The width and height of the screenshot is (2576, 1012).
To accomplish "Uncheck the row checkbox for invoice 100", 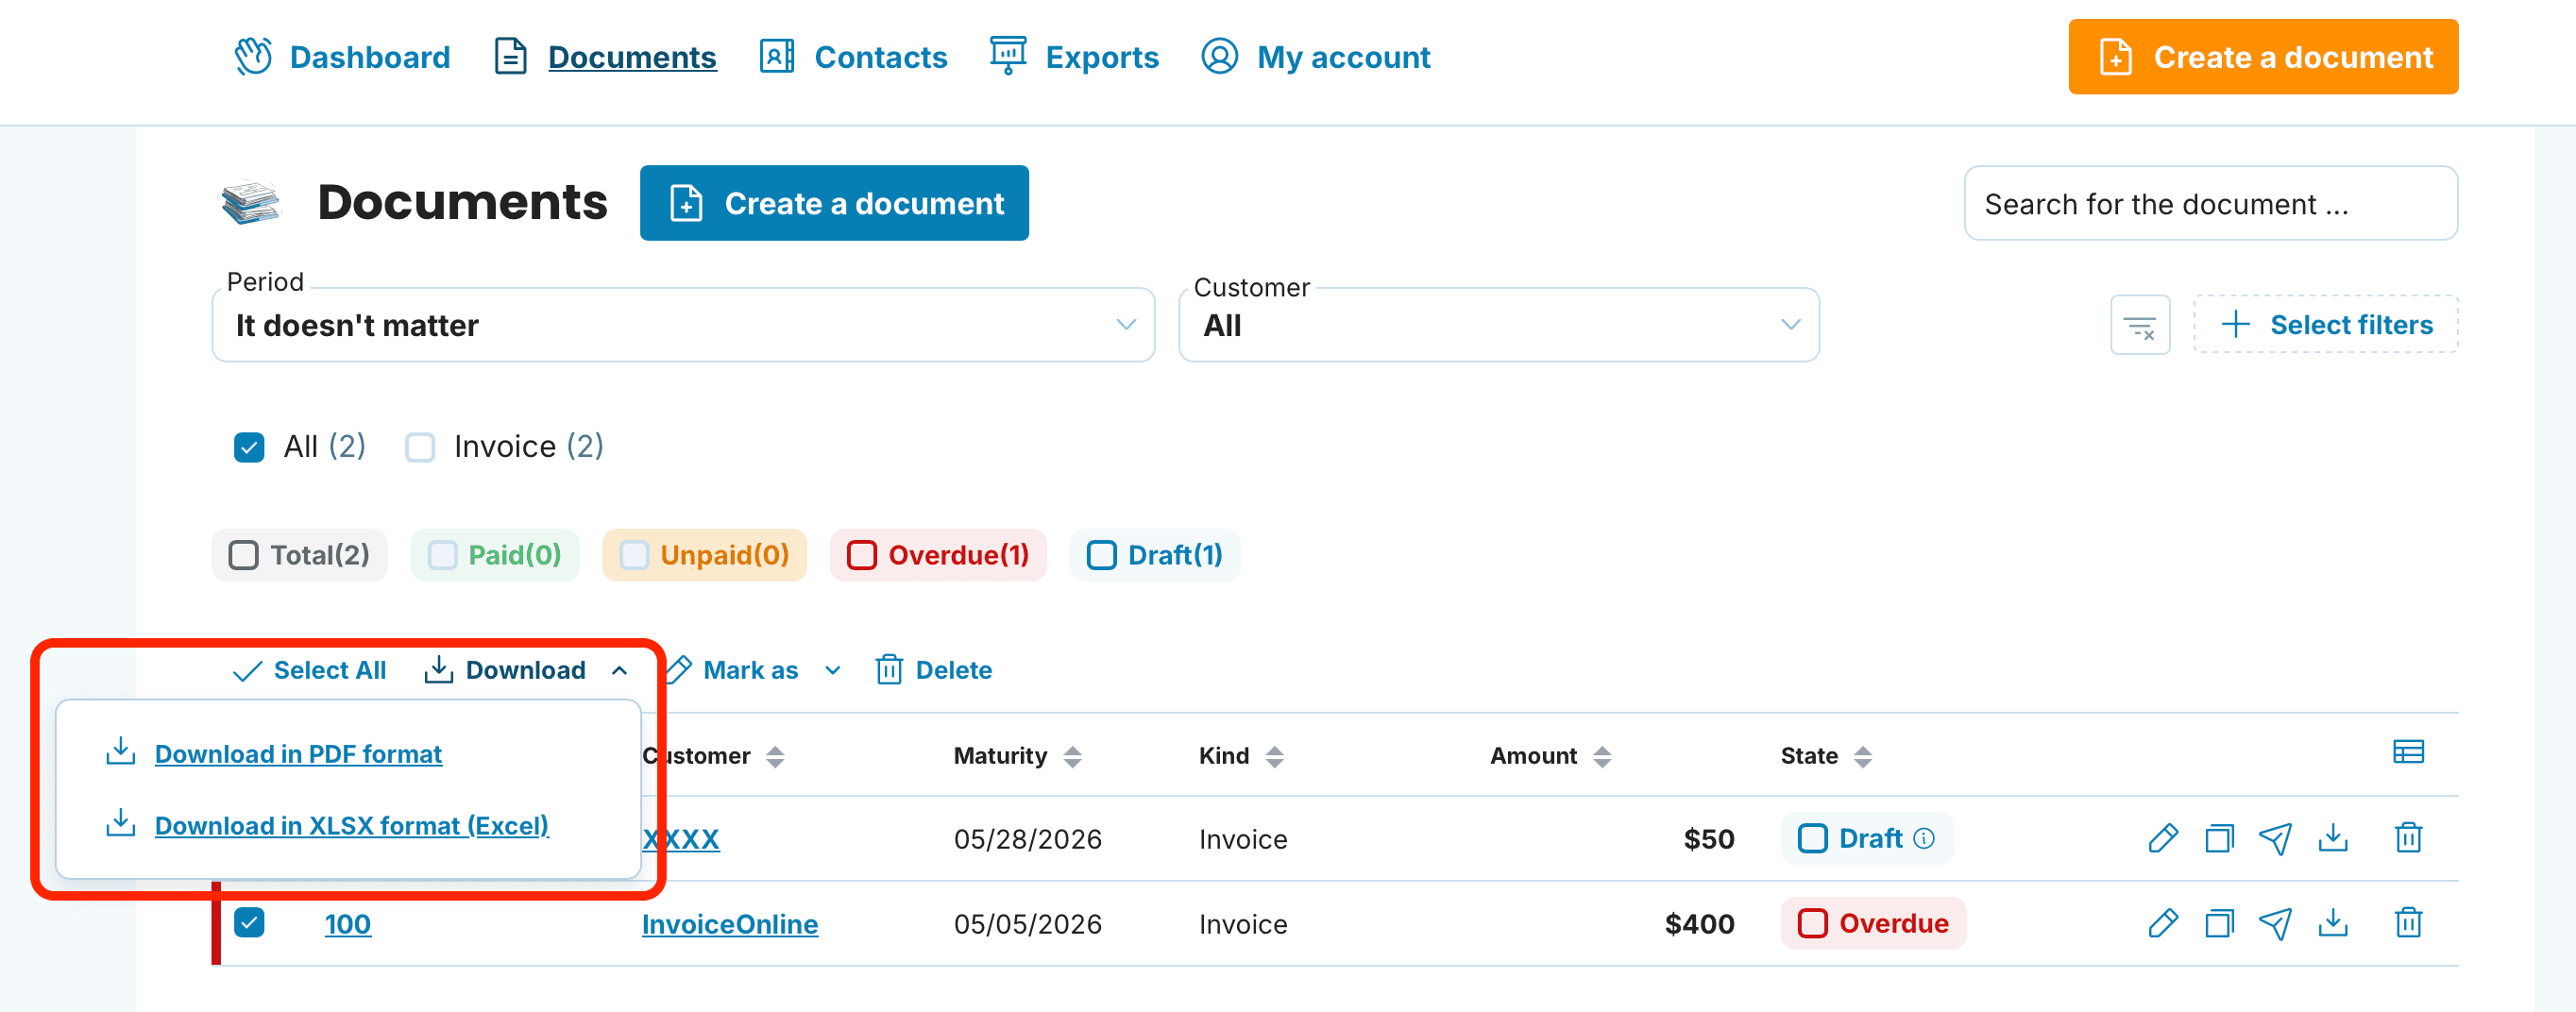I will click(x=249, y=923).
